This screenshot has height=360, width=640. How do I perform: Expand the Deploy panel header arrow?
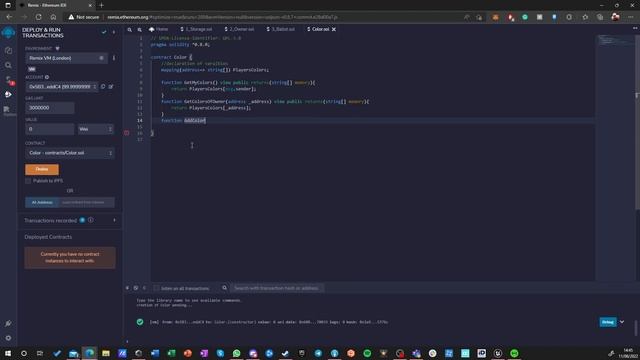(x=114, y=32)
